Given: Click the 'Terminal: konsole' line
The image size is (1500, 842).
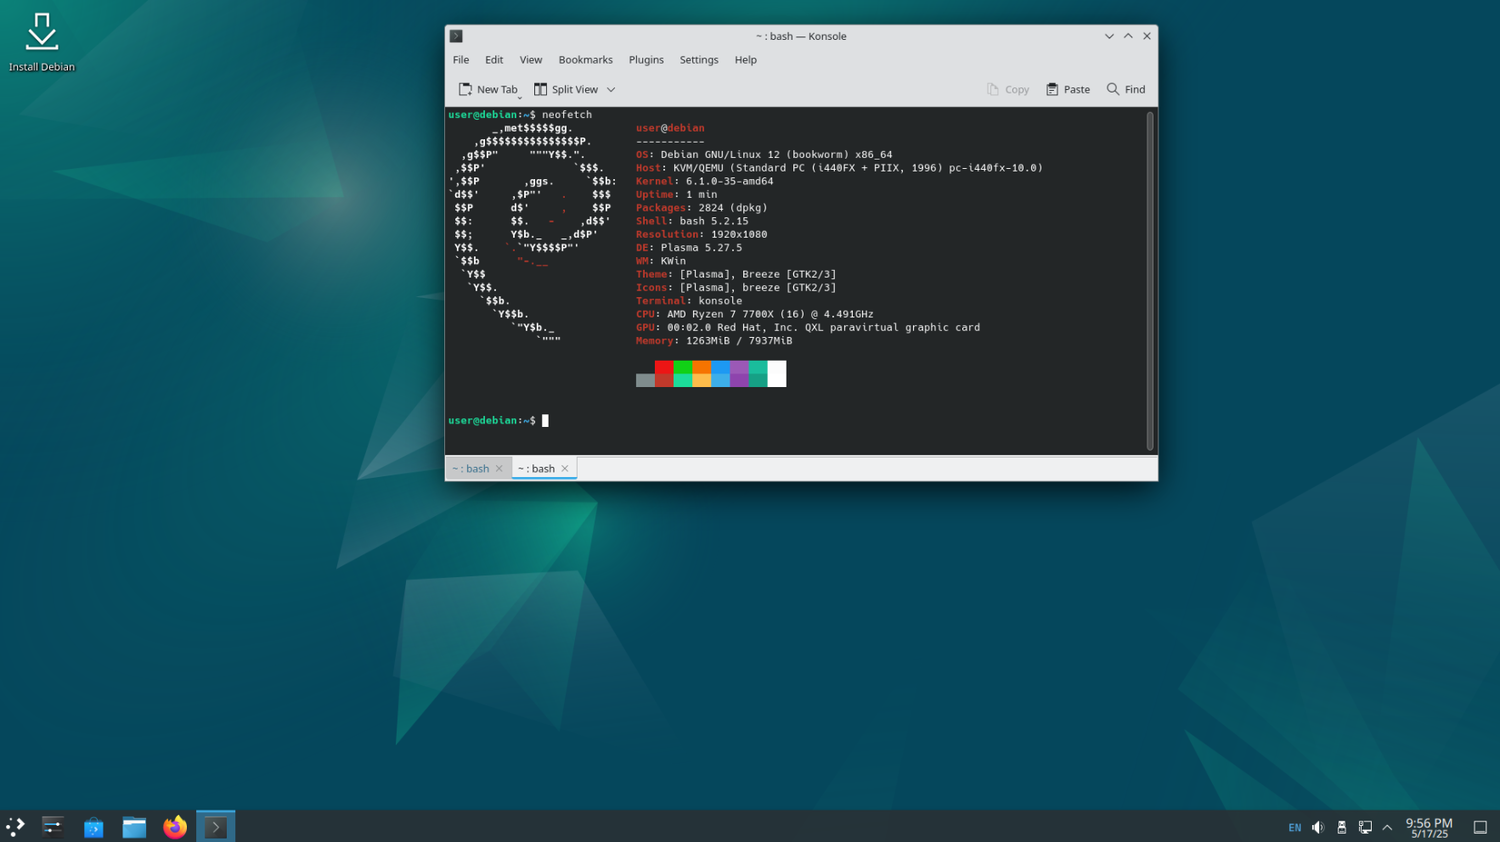Looking at the screenshot, I should tap(689, 301).
